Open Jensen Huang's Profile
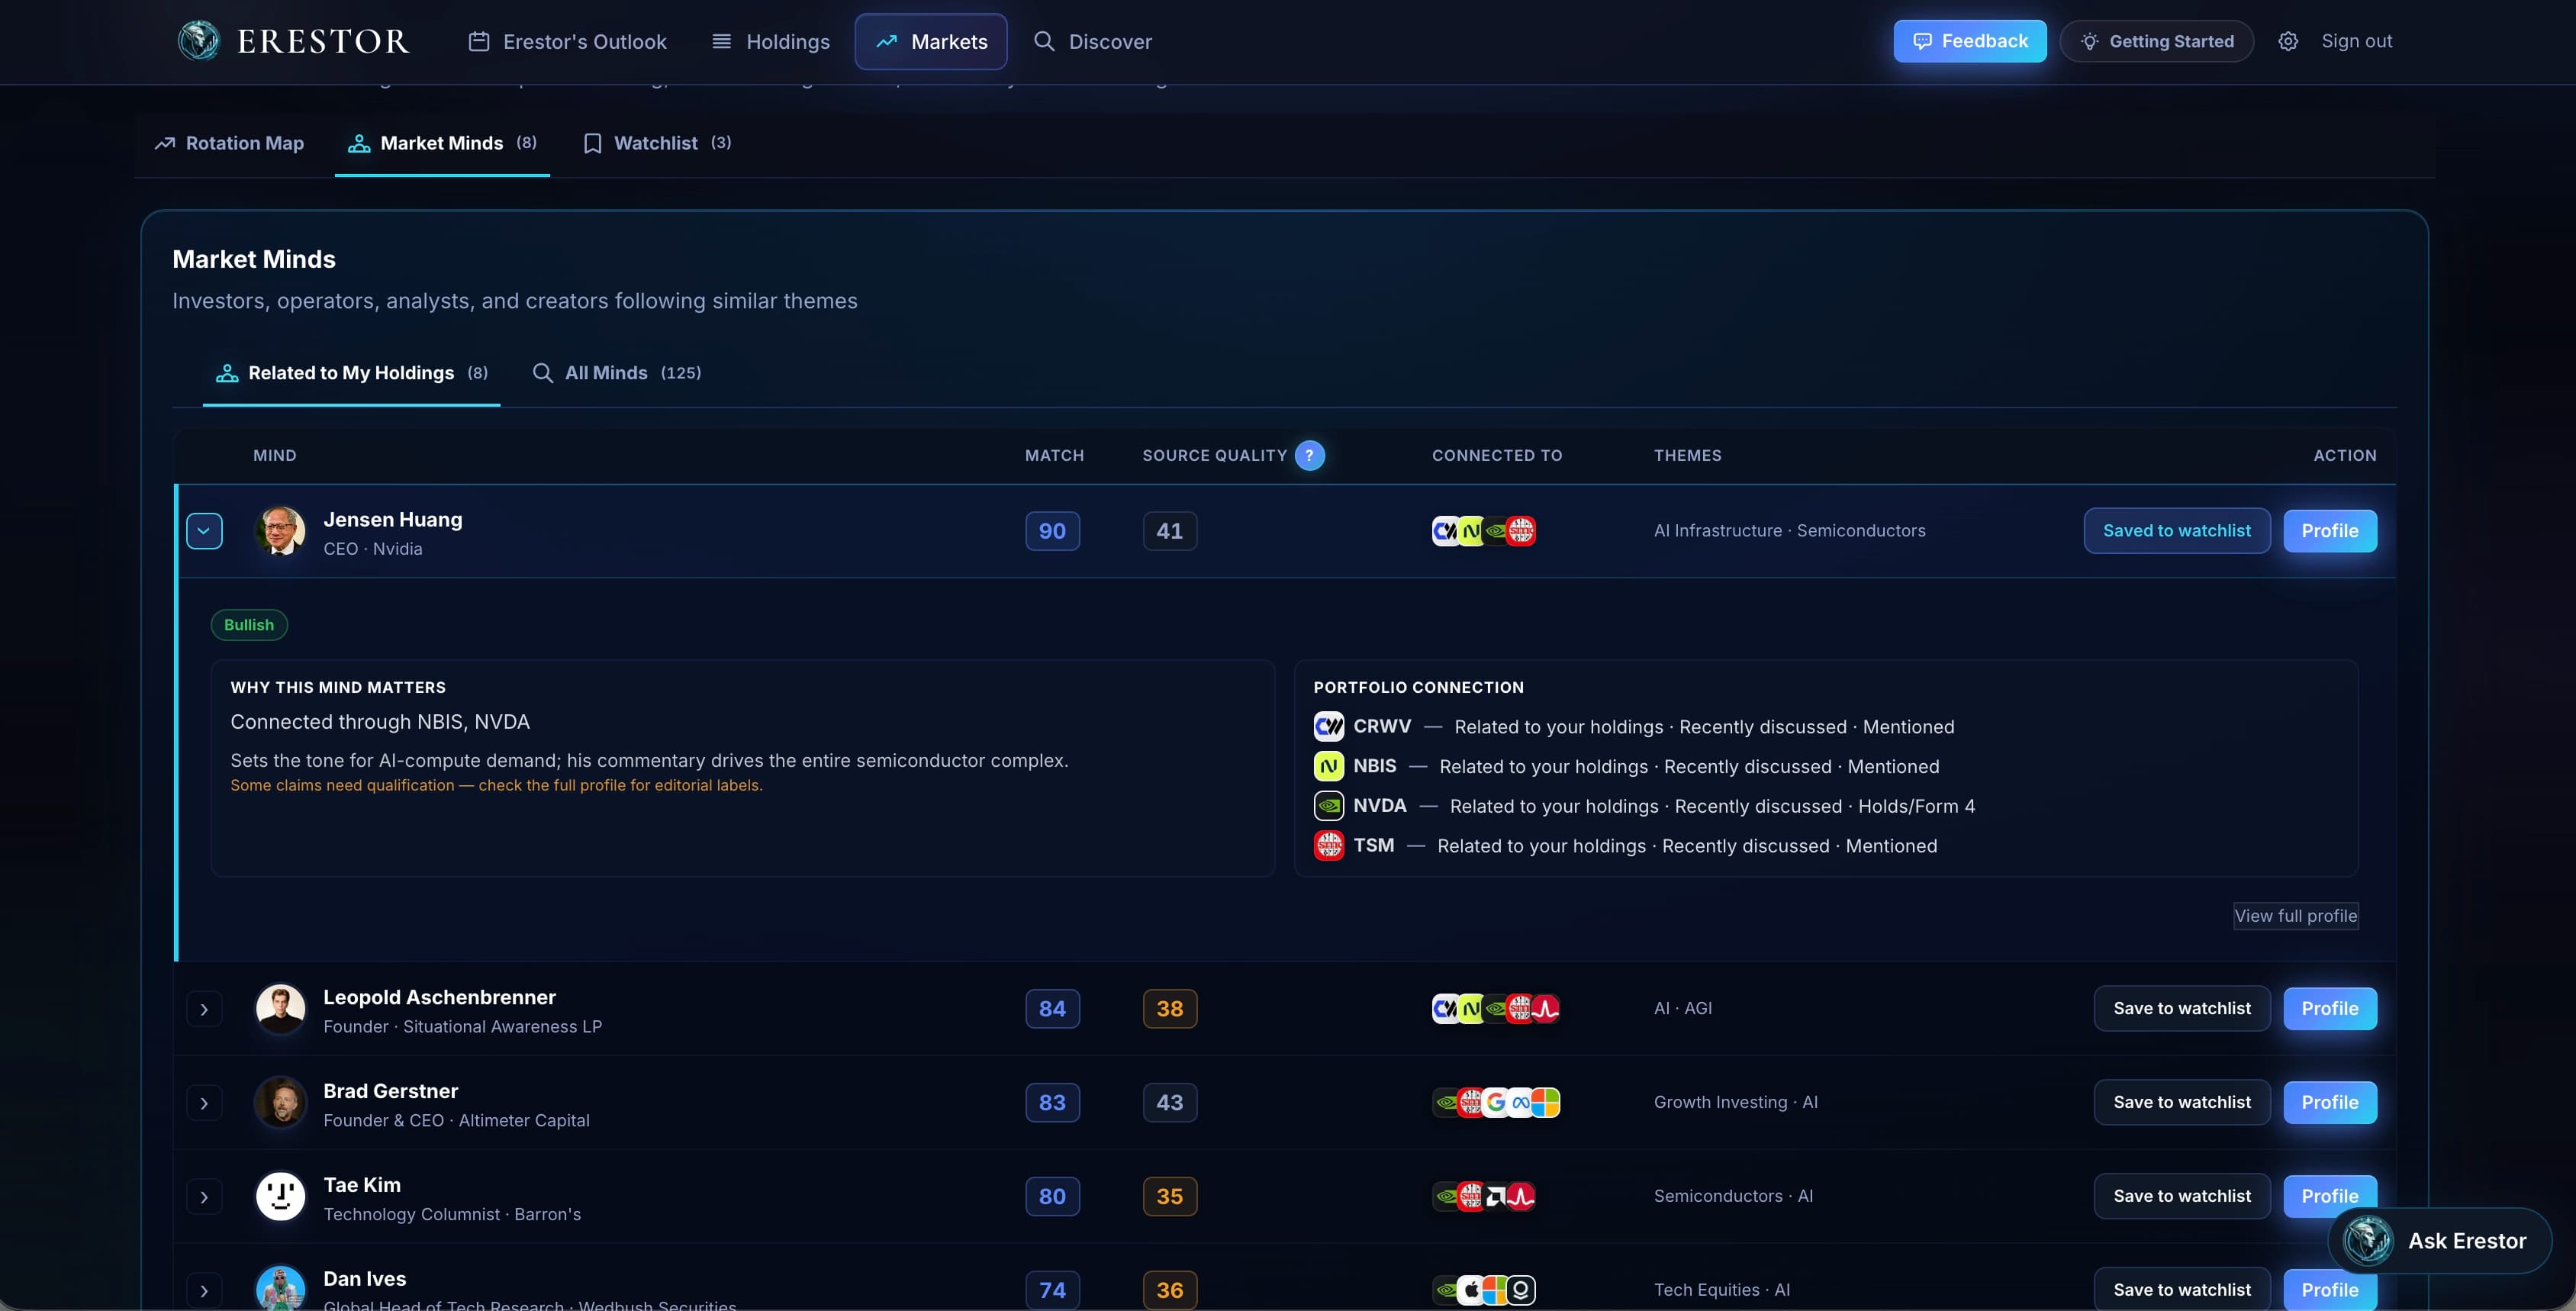 click(x=2329, y=531)
